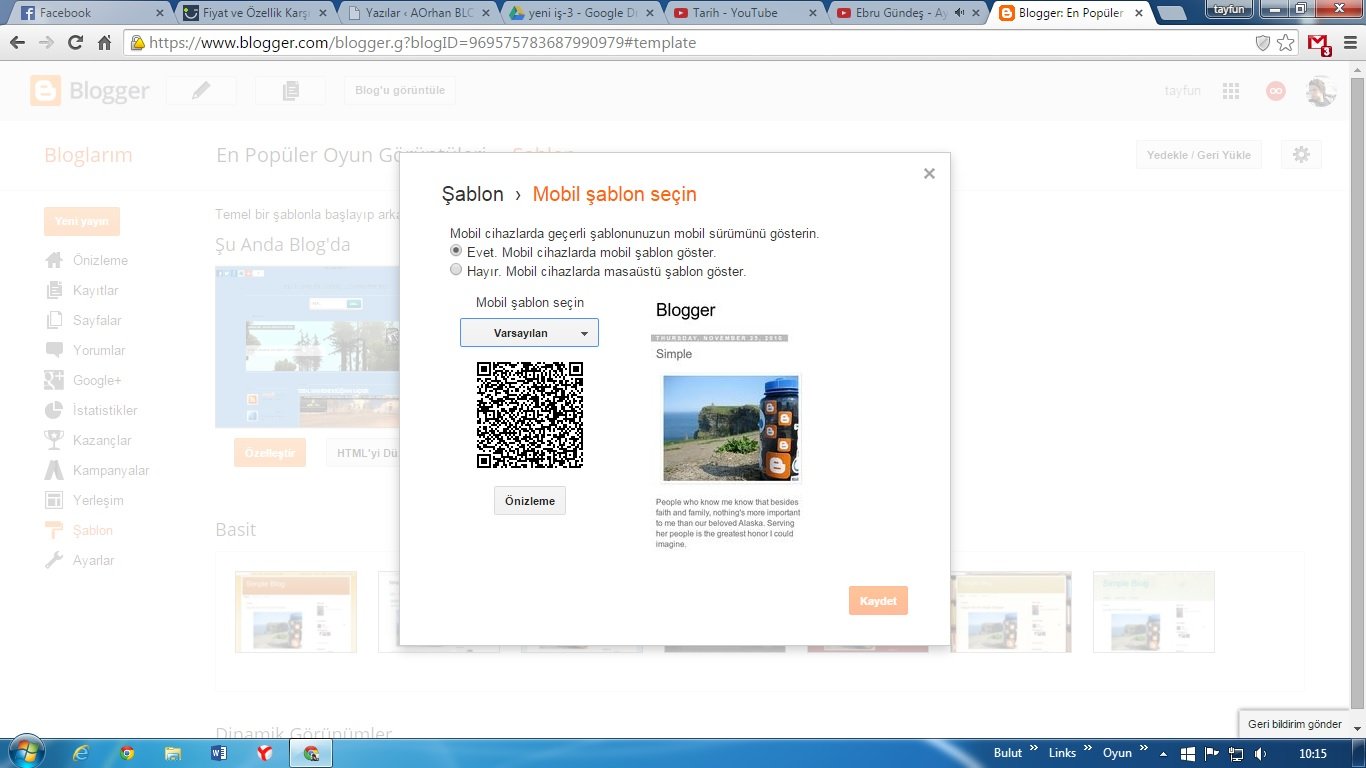Click the Özelleştir button
Viewport: 1366px width, 768px height.
coord(270,453)
